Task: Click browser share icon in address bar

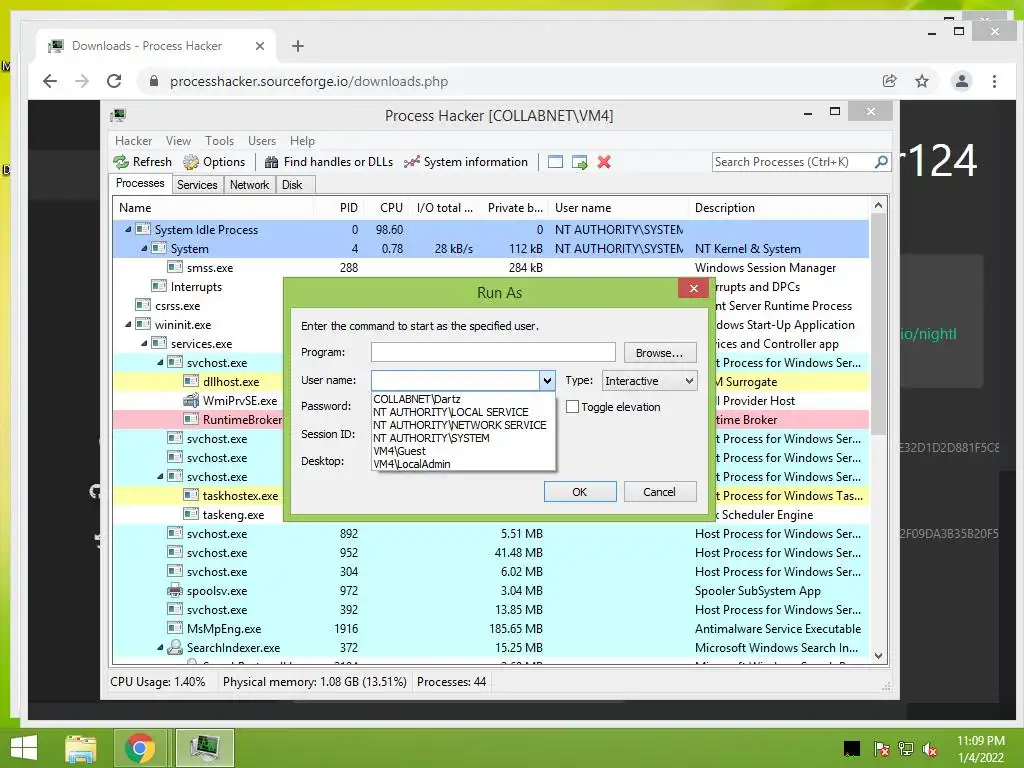Action: tap(889, 81)
